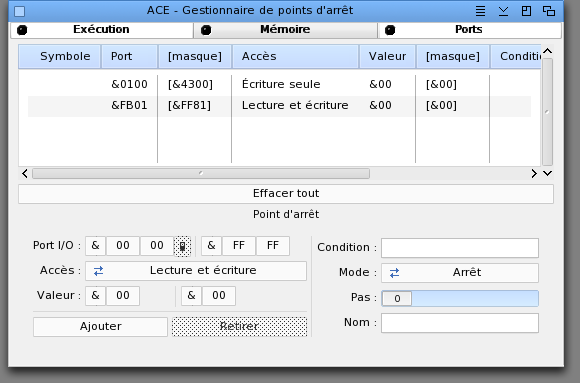Cycle the Mode 'Arrêt' selector

[x=460, y=273]
